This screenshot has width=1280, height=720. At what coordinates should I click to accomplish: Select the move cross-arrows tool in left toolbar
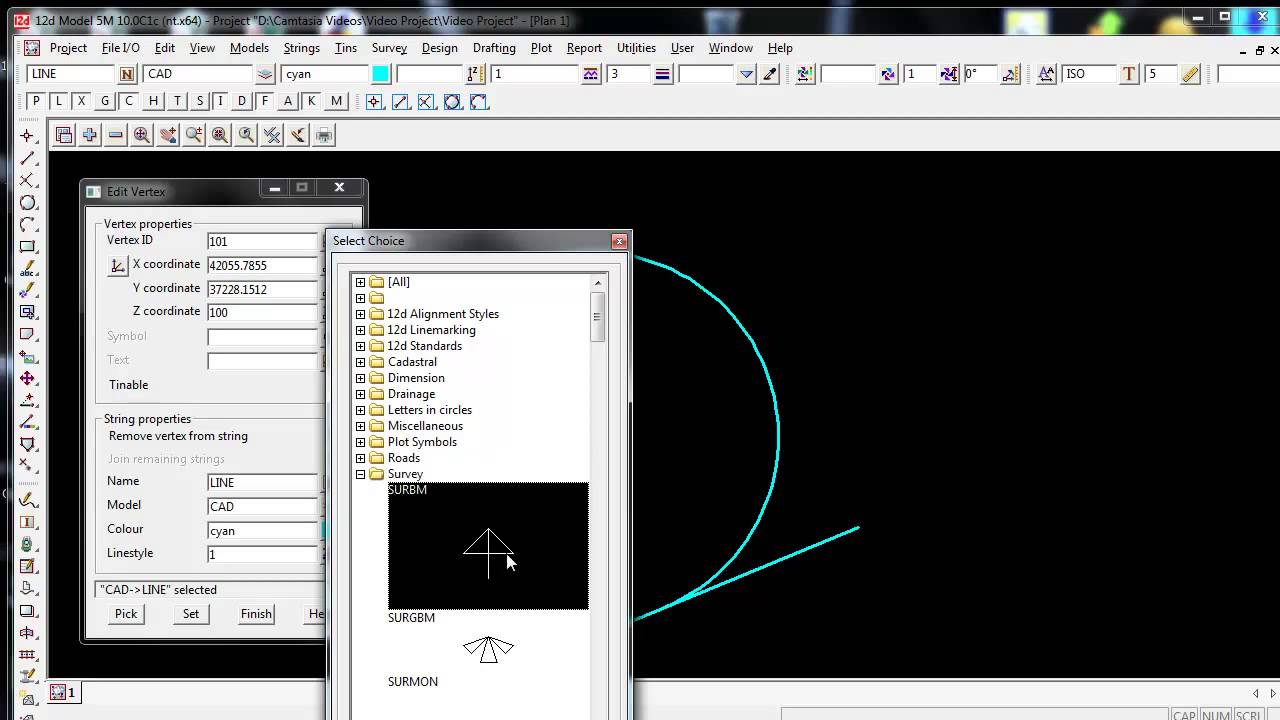pos(28,378)
